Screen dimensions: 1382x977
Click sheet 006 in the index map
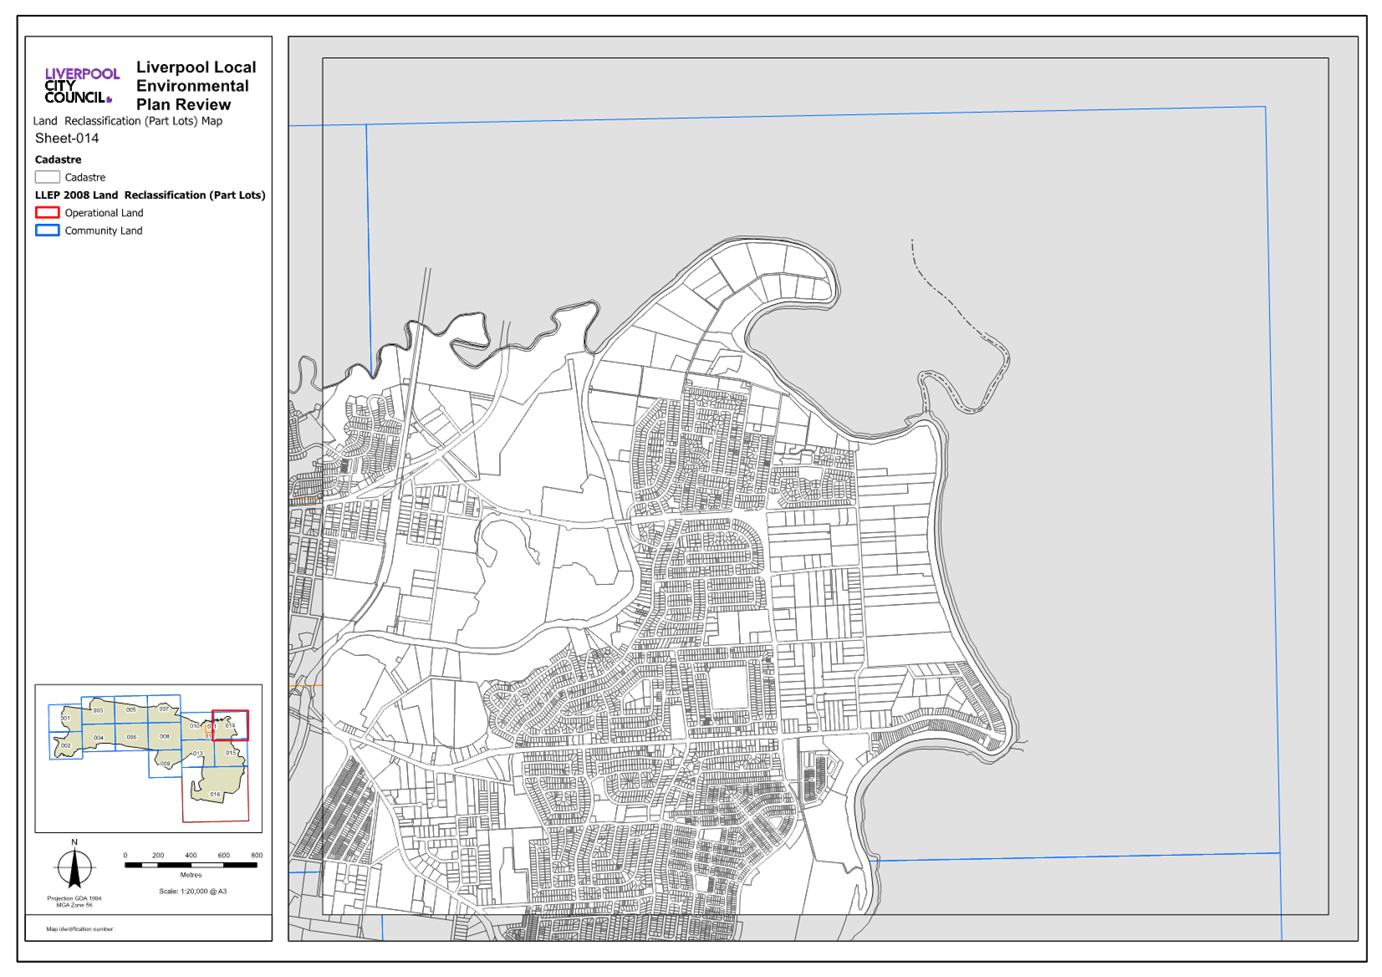(132, 737)
